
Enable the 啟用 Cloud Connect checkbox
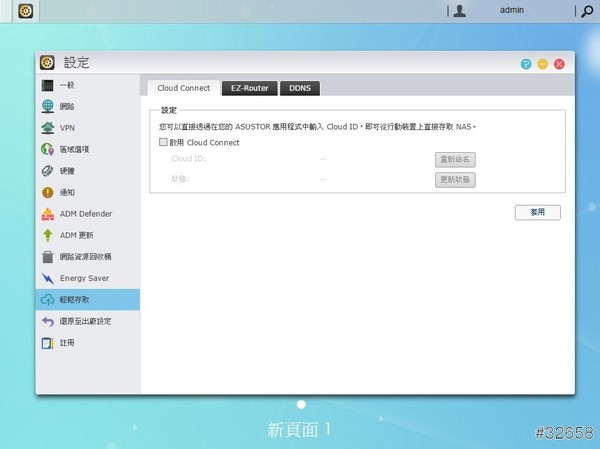click(163, 142)
